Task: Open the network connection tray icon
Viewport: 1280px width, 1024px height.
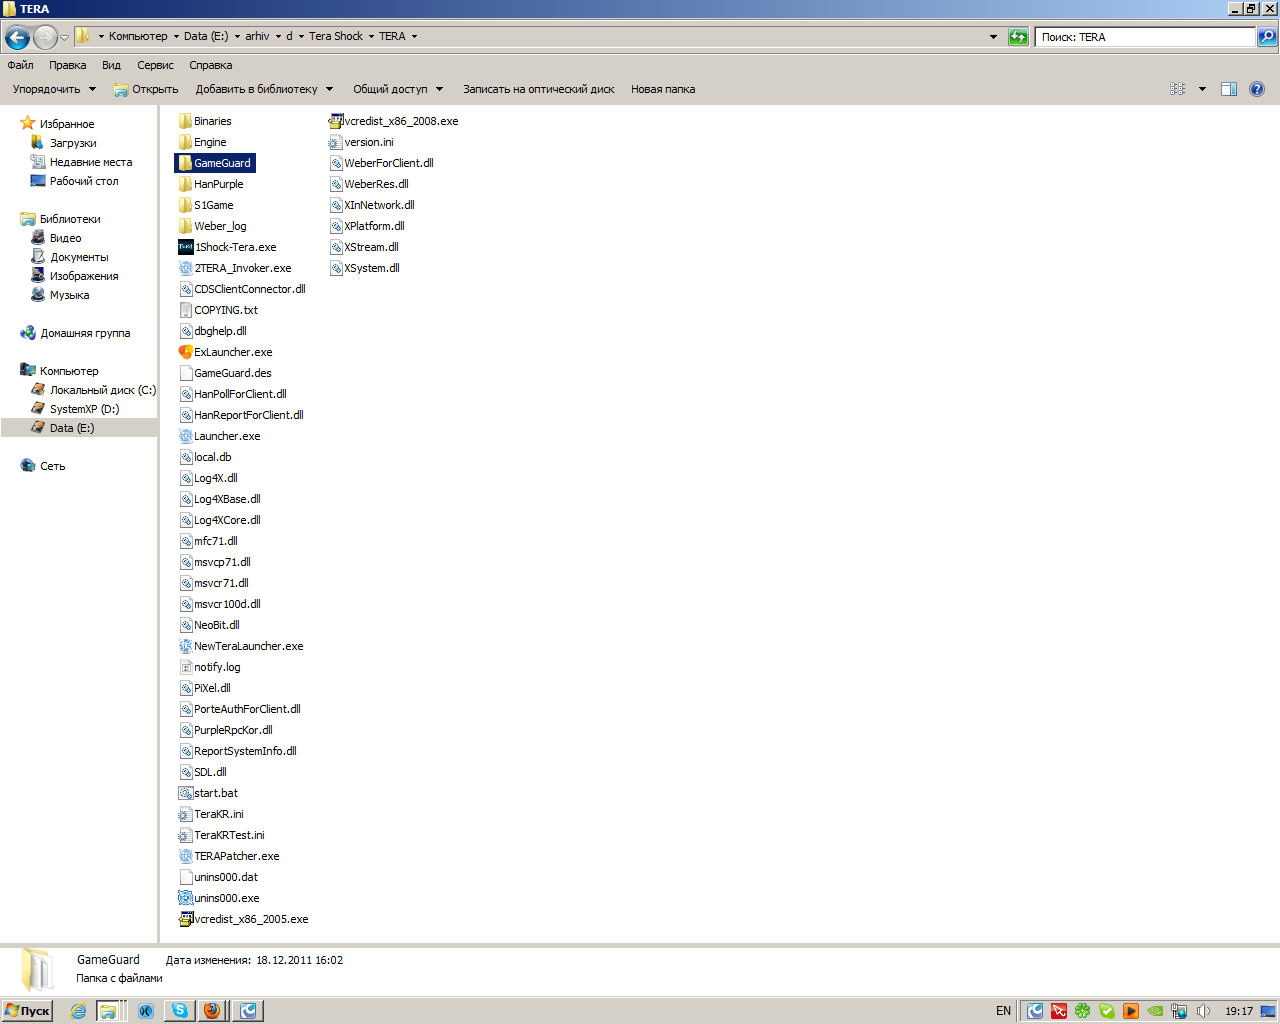Action: pos(1179,1011)
